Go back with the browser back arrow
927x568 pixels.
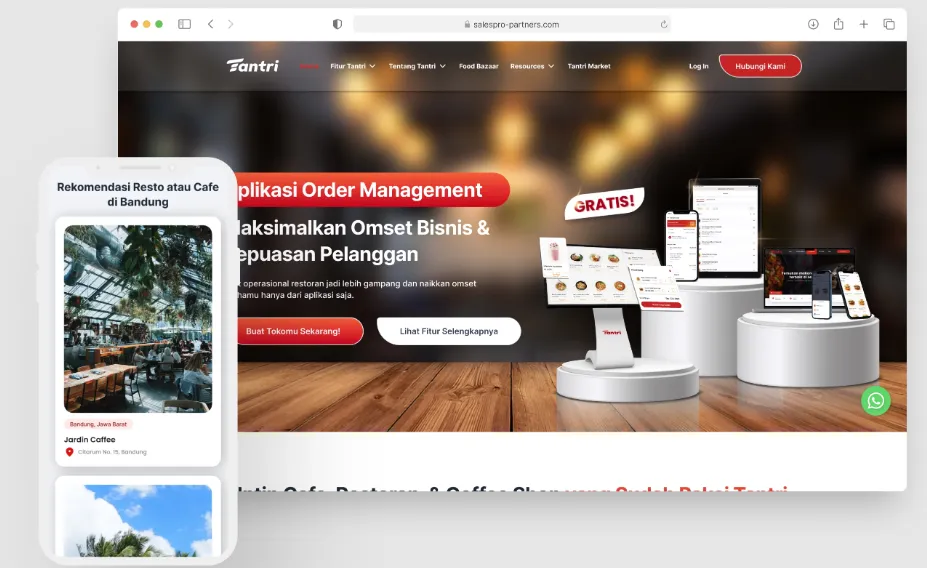(x=210, y=24)
